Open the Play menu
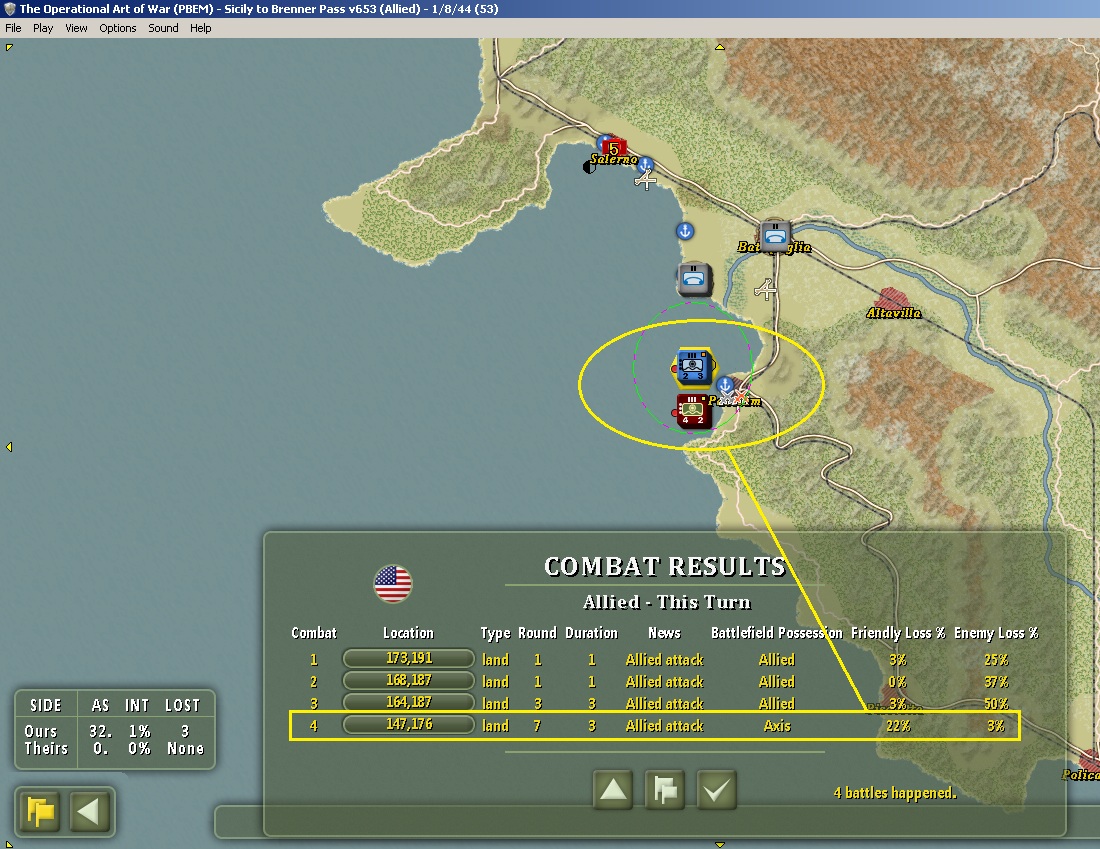Viewport: 1100px width, 849px height. pos(43,28)
